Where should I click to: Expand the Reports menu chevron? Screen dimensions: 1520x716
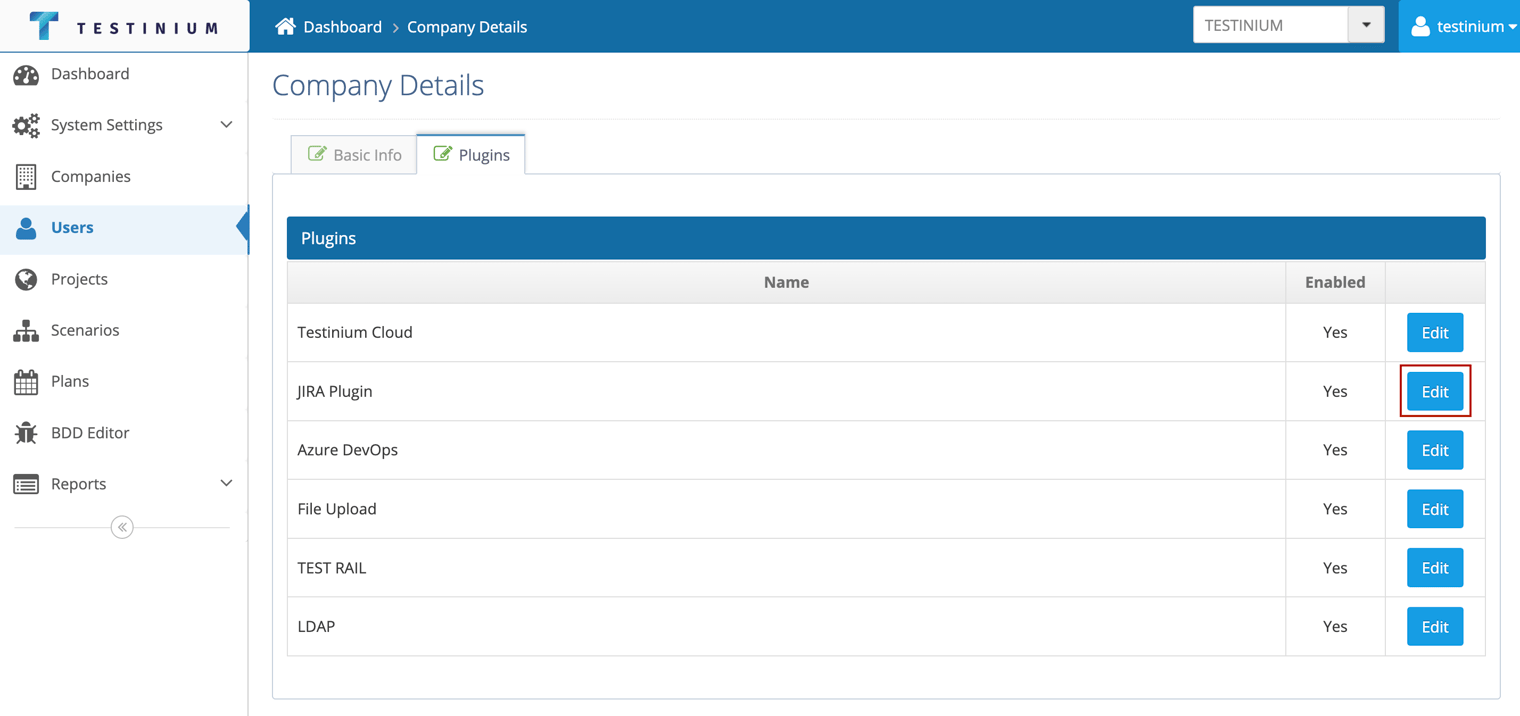(x=226, y=484)
